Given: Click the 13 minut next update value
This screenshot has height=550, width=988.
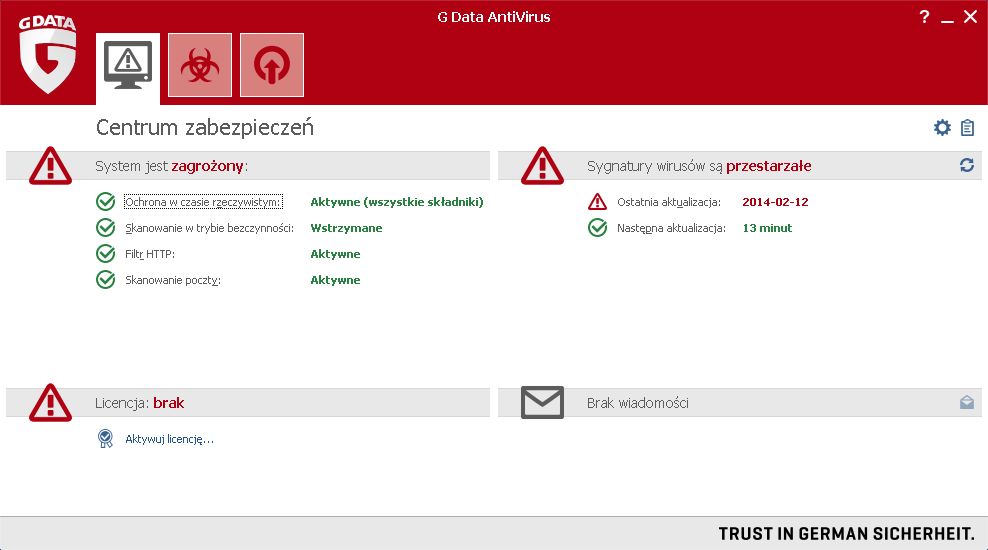Looking at the screenshot, I should [767, 228].
